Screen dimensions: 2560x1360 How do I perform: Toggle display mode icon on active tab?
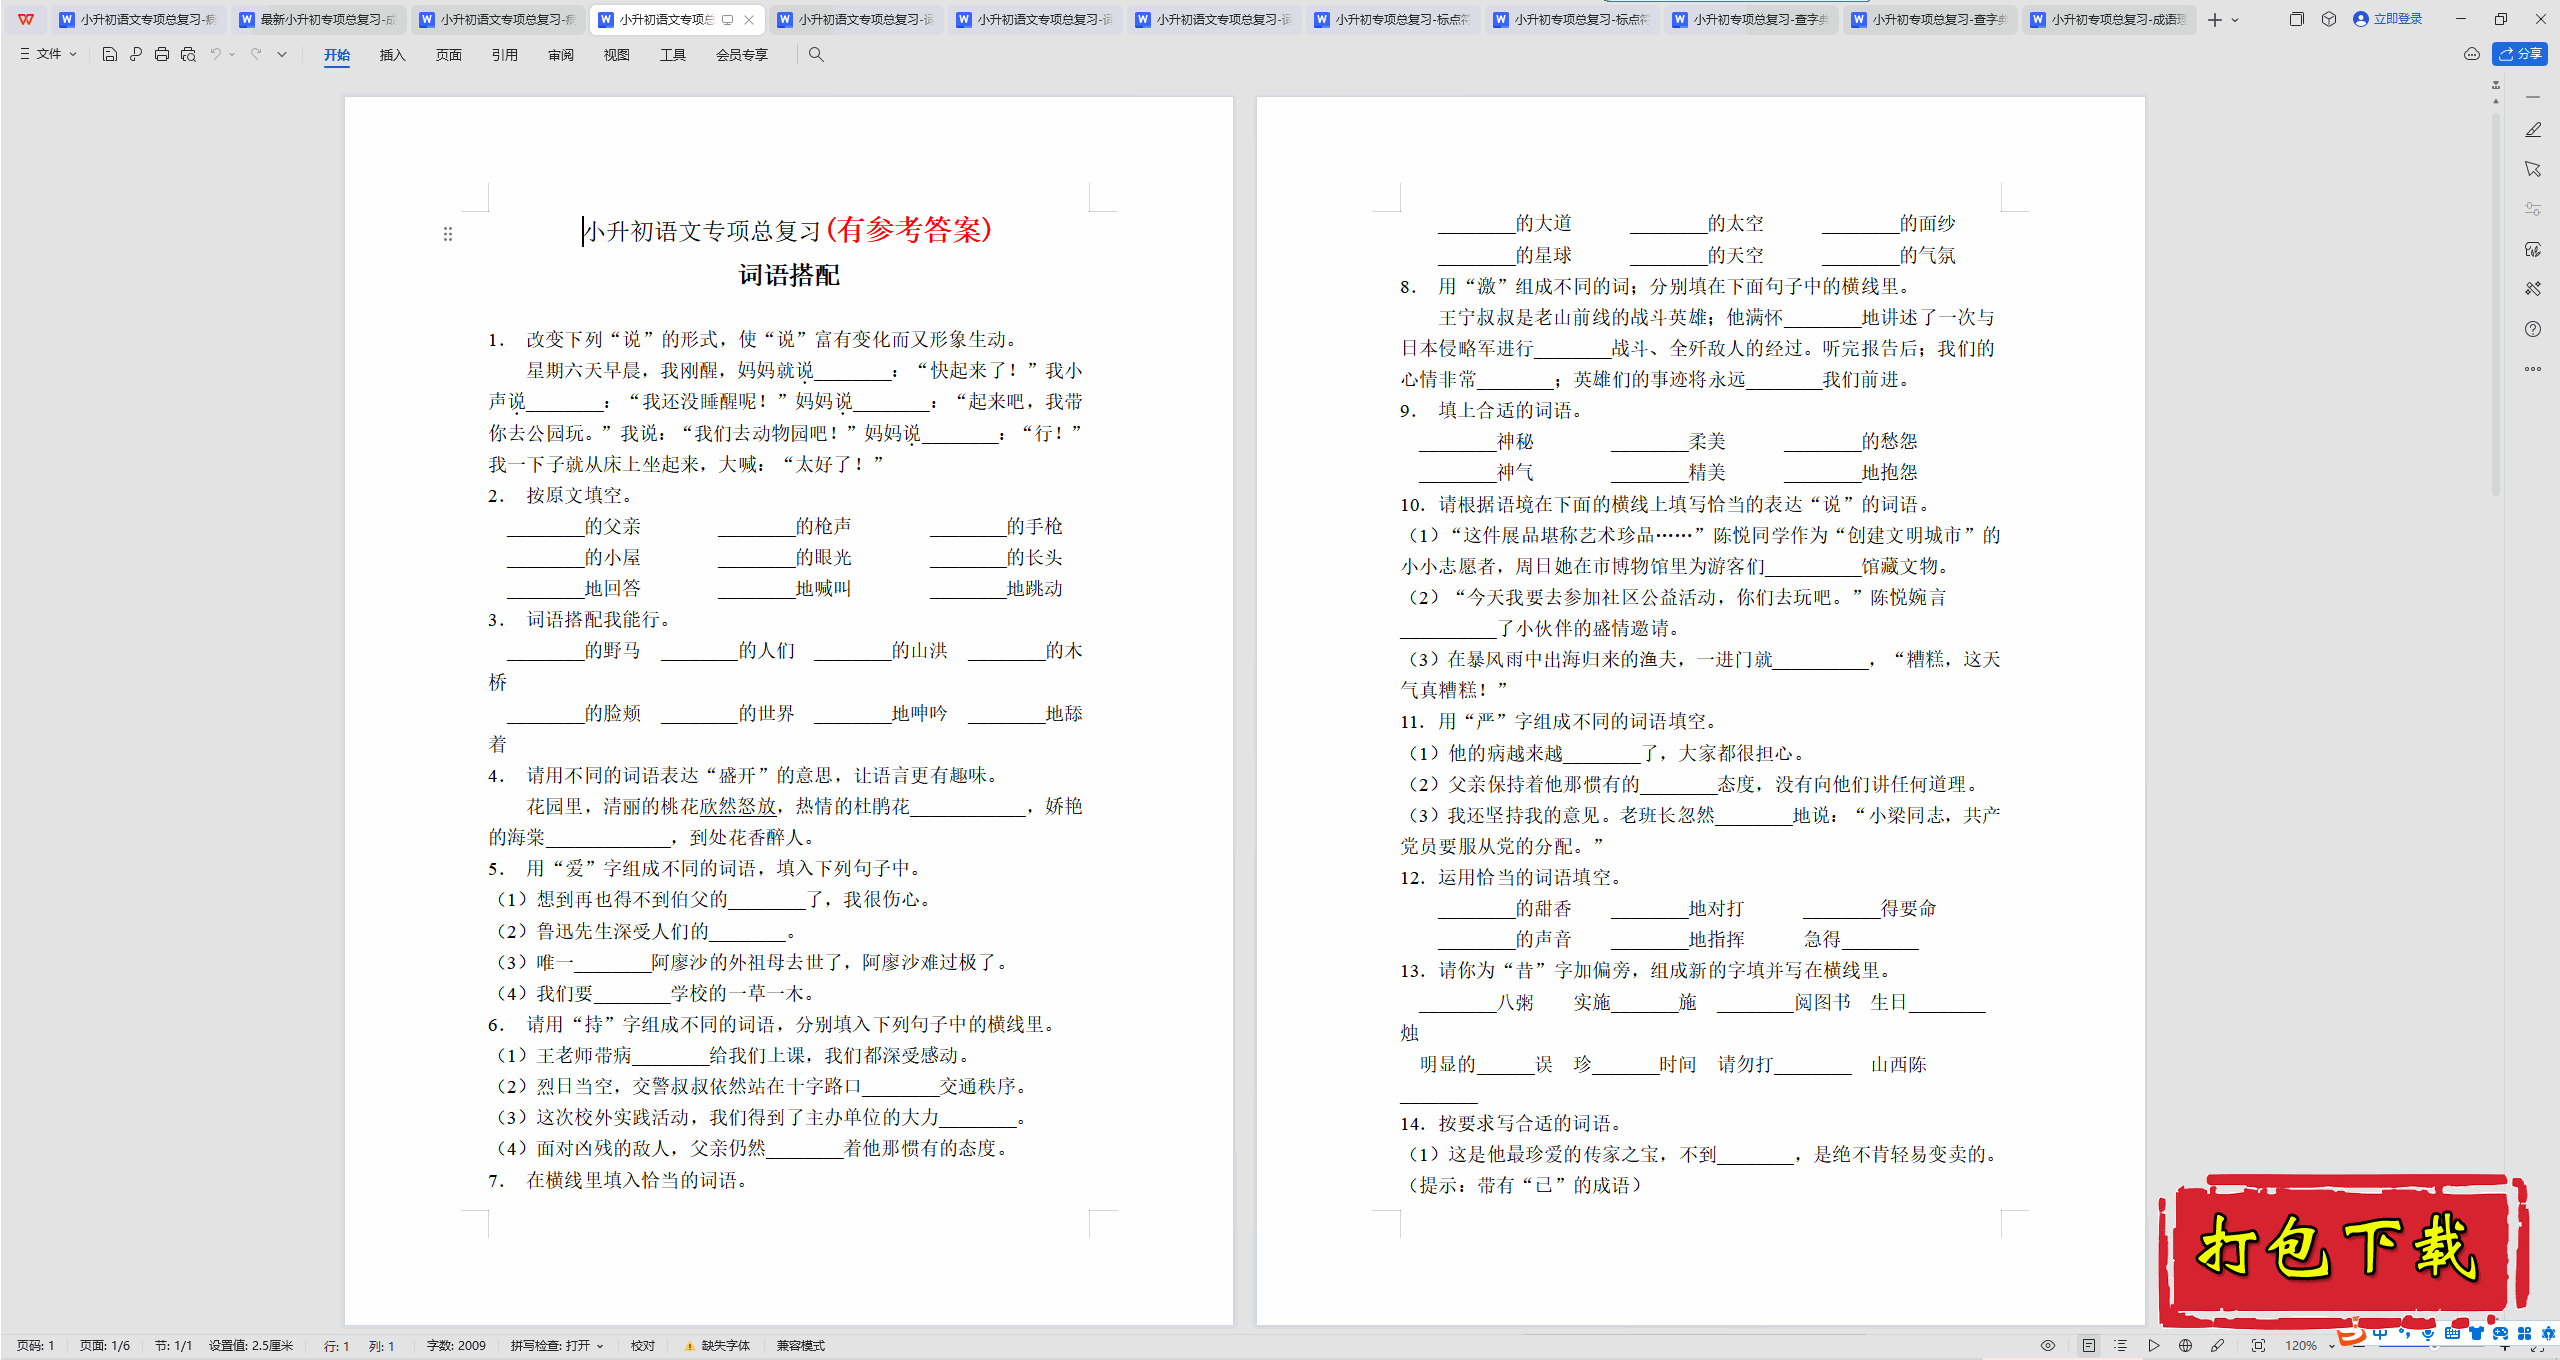[728, 19]
